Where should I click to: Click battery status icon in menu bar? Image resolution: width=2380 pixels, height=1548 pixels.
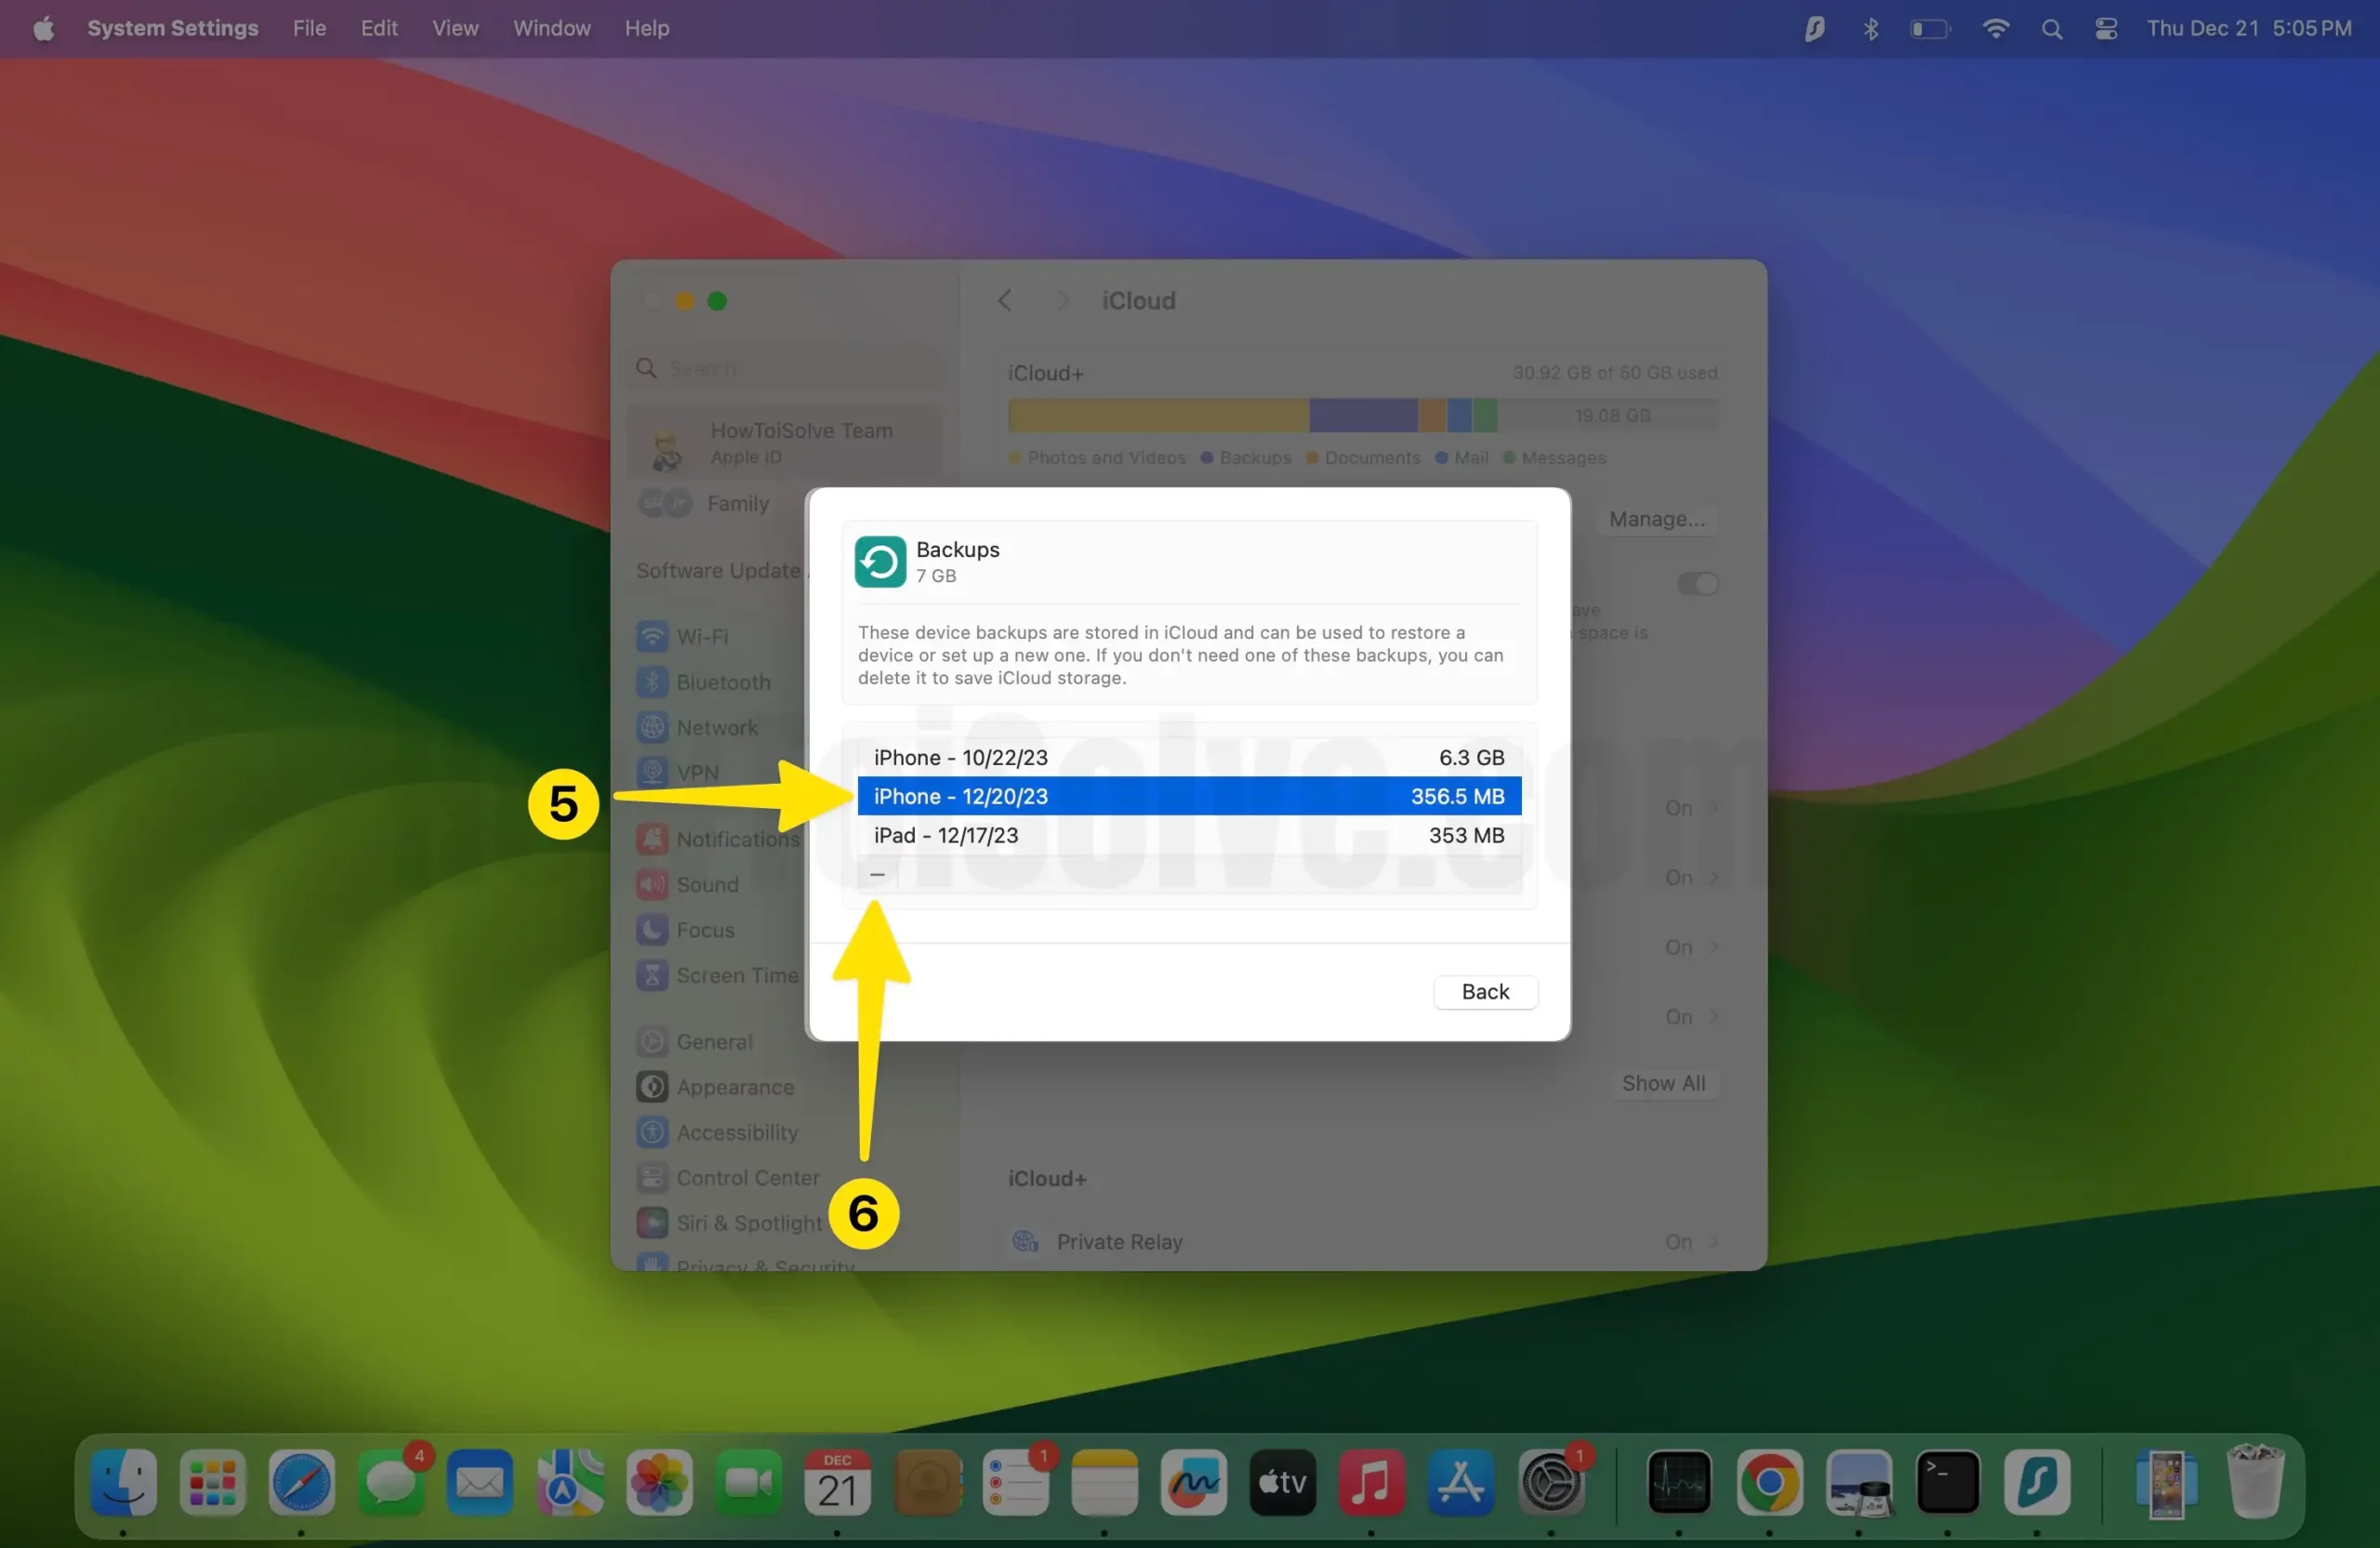click(1930, 29)
